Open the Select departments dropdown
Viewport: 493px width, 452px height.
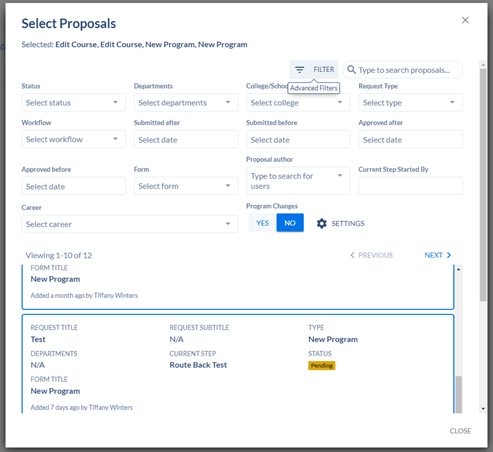point(186,103)
